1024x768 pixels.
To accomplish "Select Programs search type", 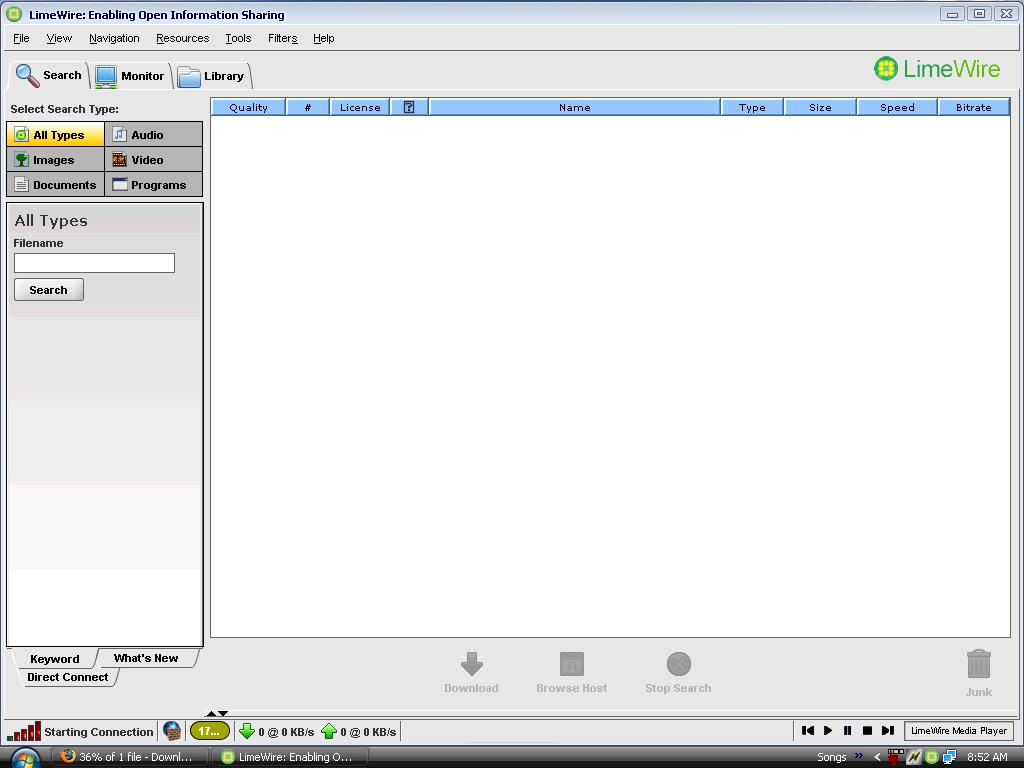I will coord(153,184).
